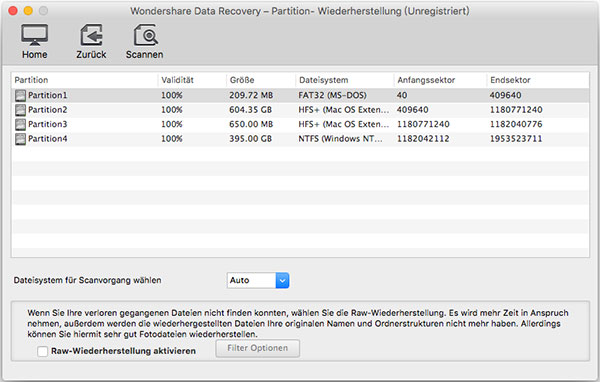The width and height of the screenshot is (600, 382).
Task: Select the Partition2 name text
Action: point(47,109)
